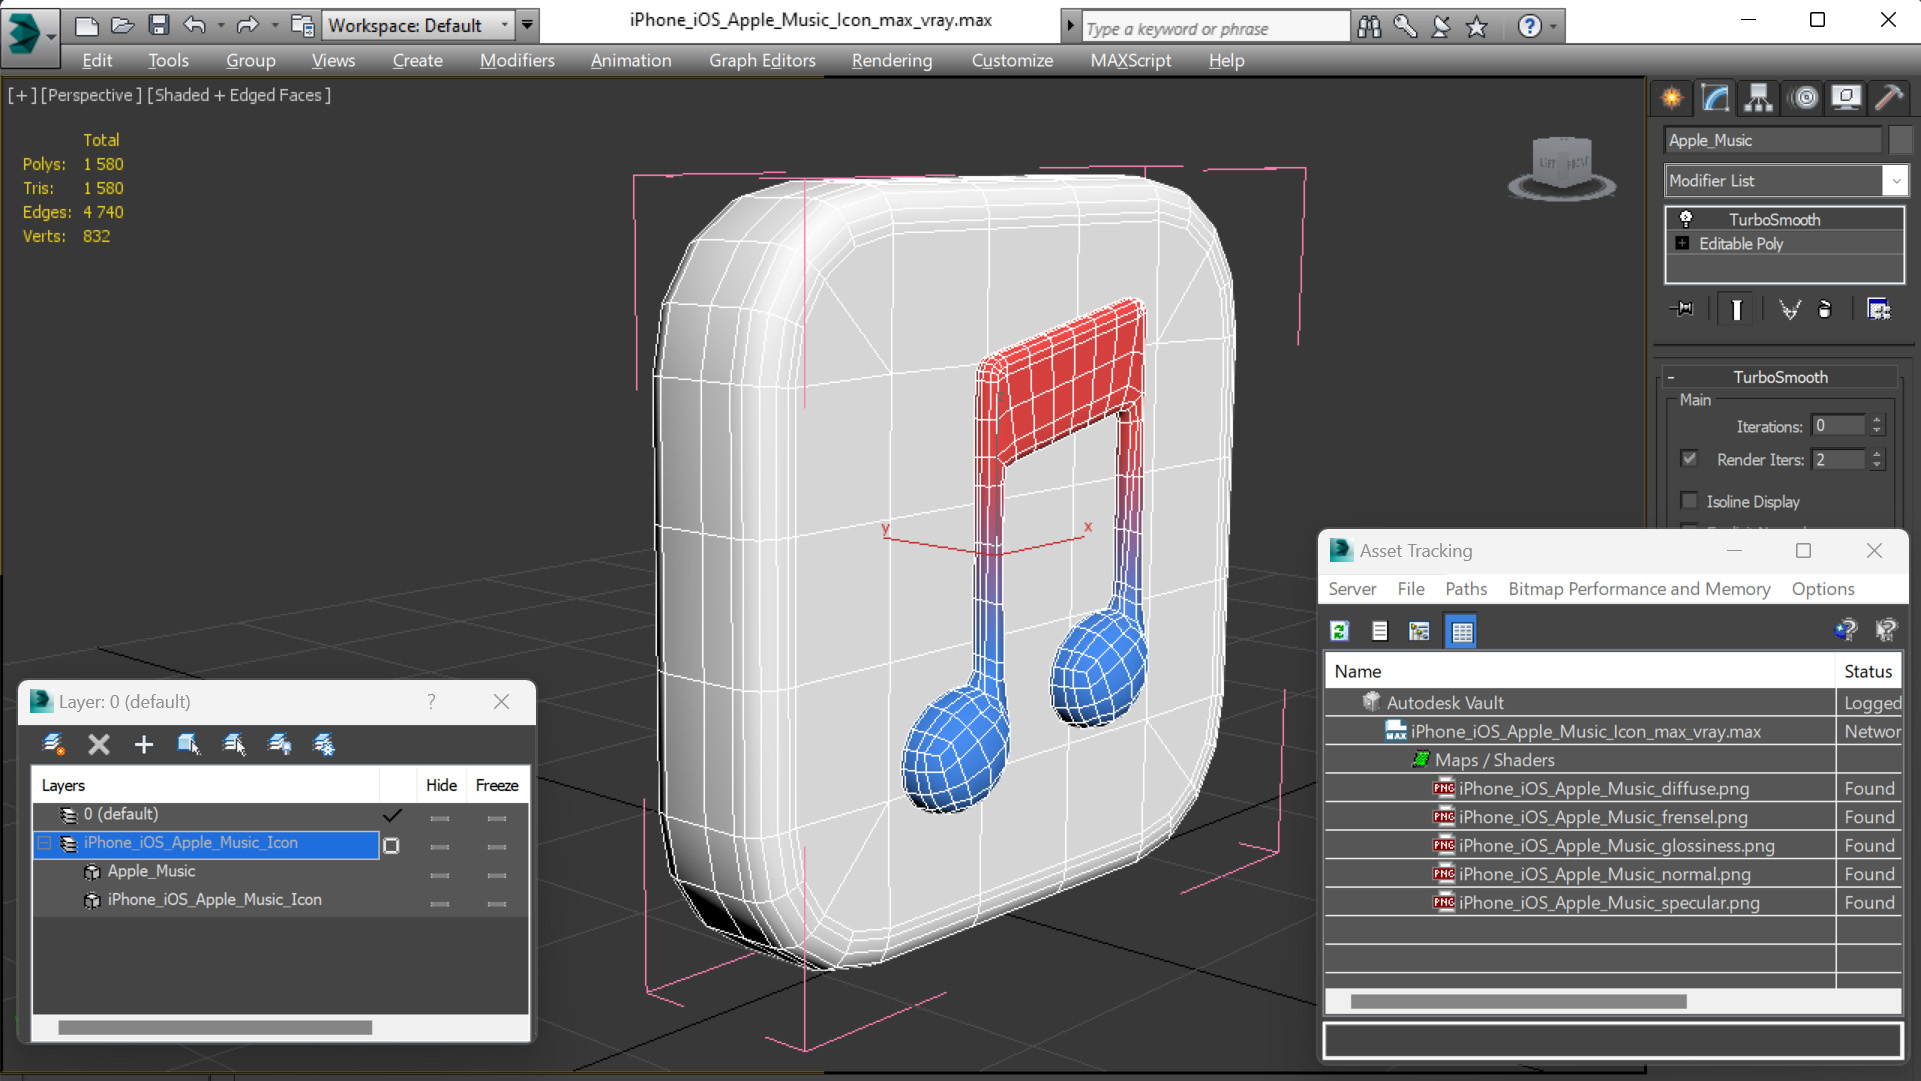Switch to the Hierarchy command panel
The width and height of the screenshot is (1921, 1081).
tap(1758, 98)
